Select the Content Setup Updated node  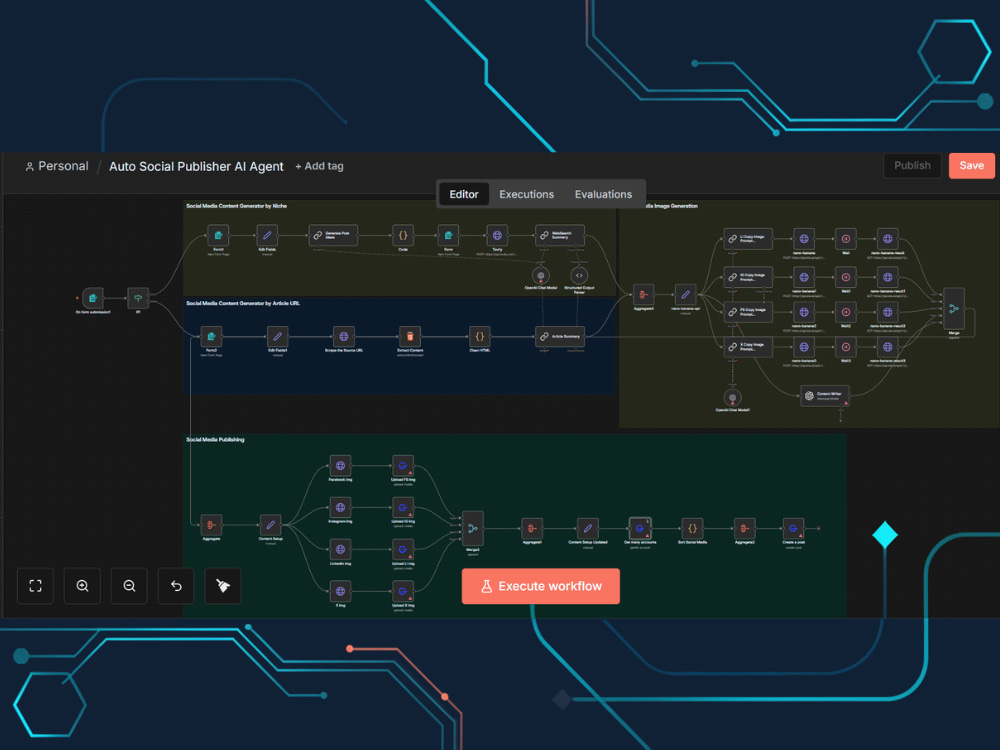pos(587,528)
